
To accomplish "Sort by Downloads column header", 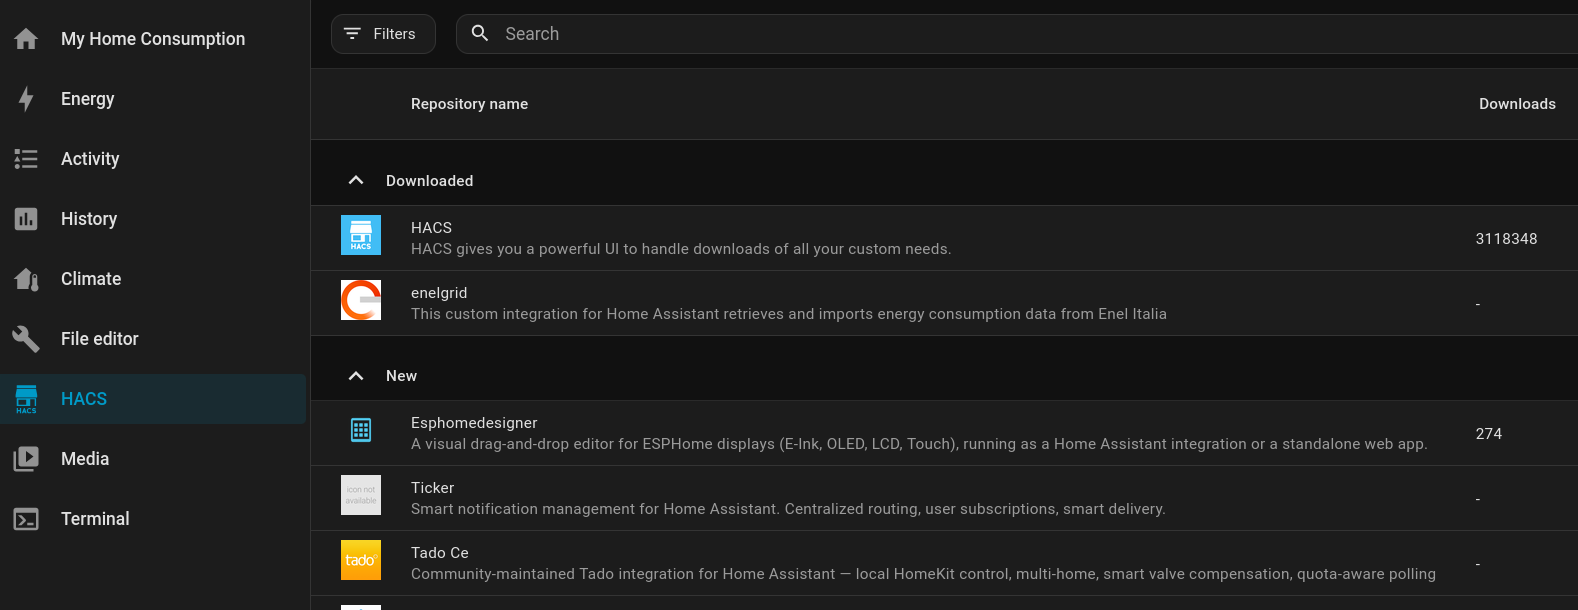I will click(x=1517, y=104).
